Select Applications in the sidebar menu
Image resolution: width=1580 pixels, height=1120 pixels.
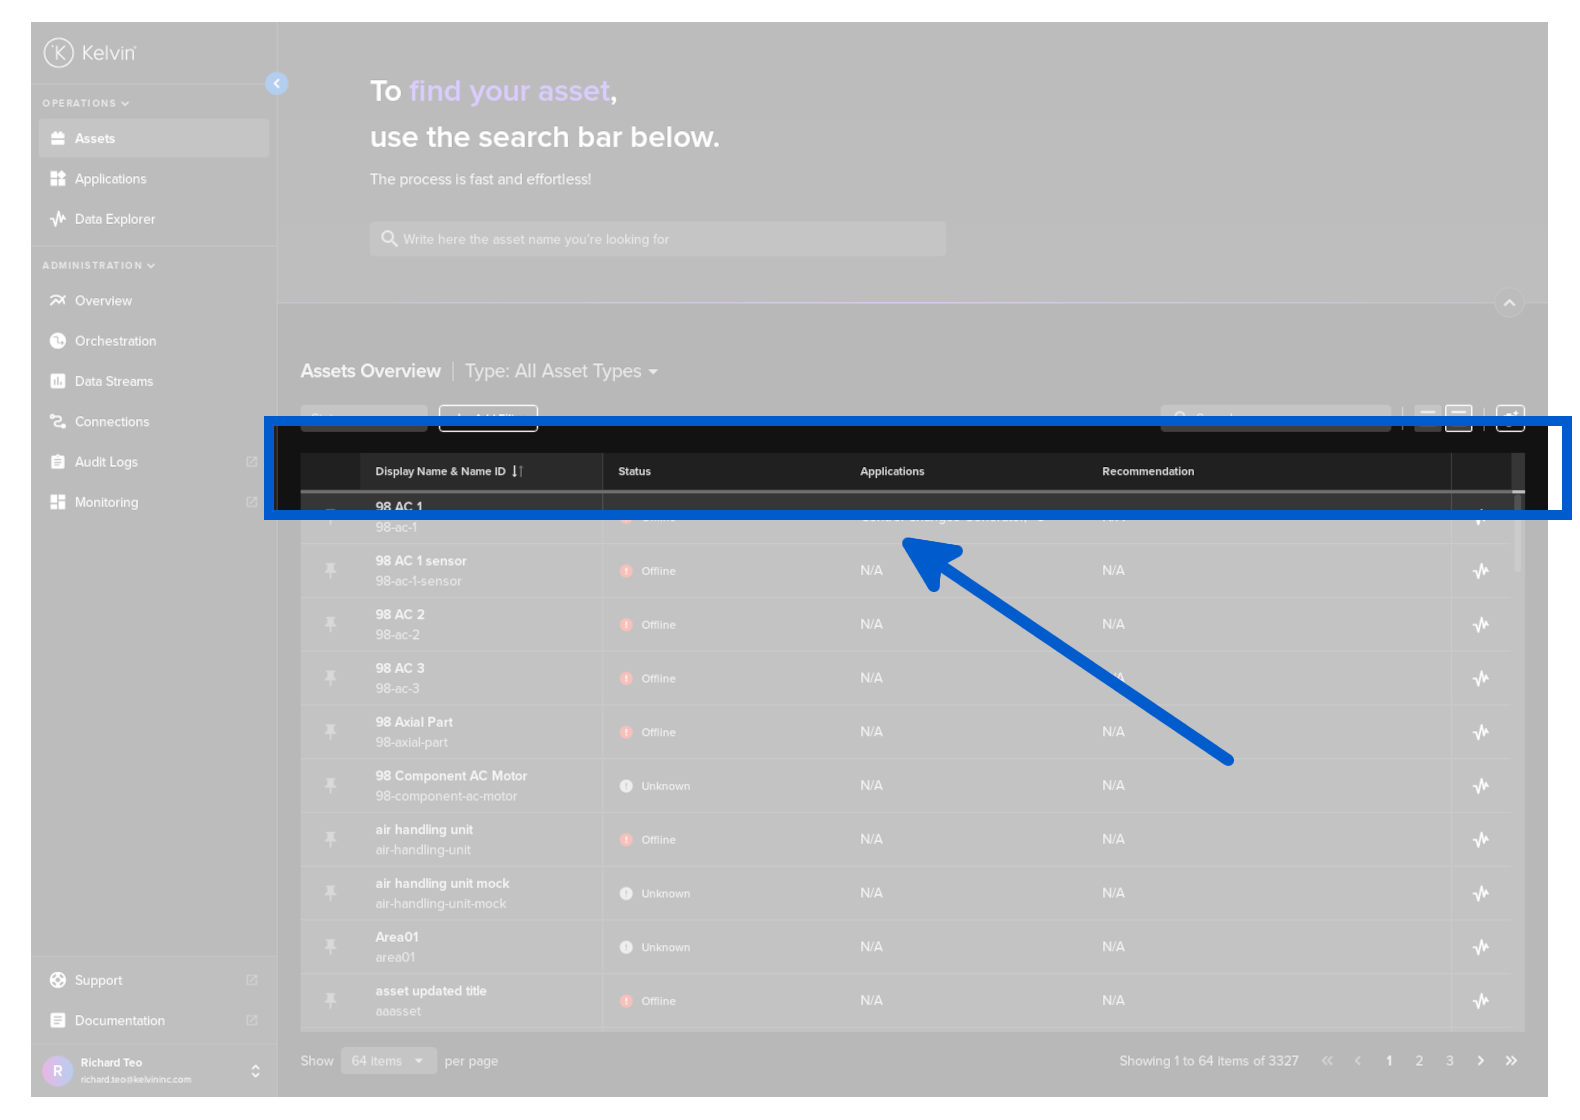[110, 179]
